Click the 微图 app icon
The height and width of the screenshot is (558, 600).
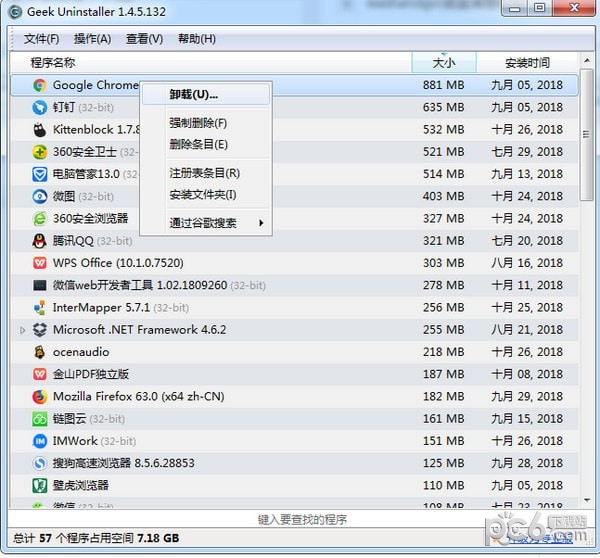(x=39, y=196)
